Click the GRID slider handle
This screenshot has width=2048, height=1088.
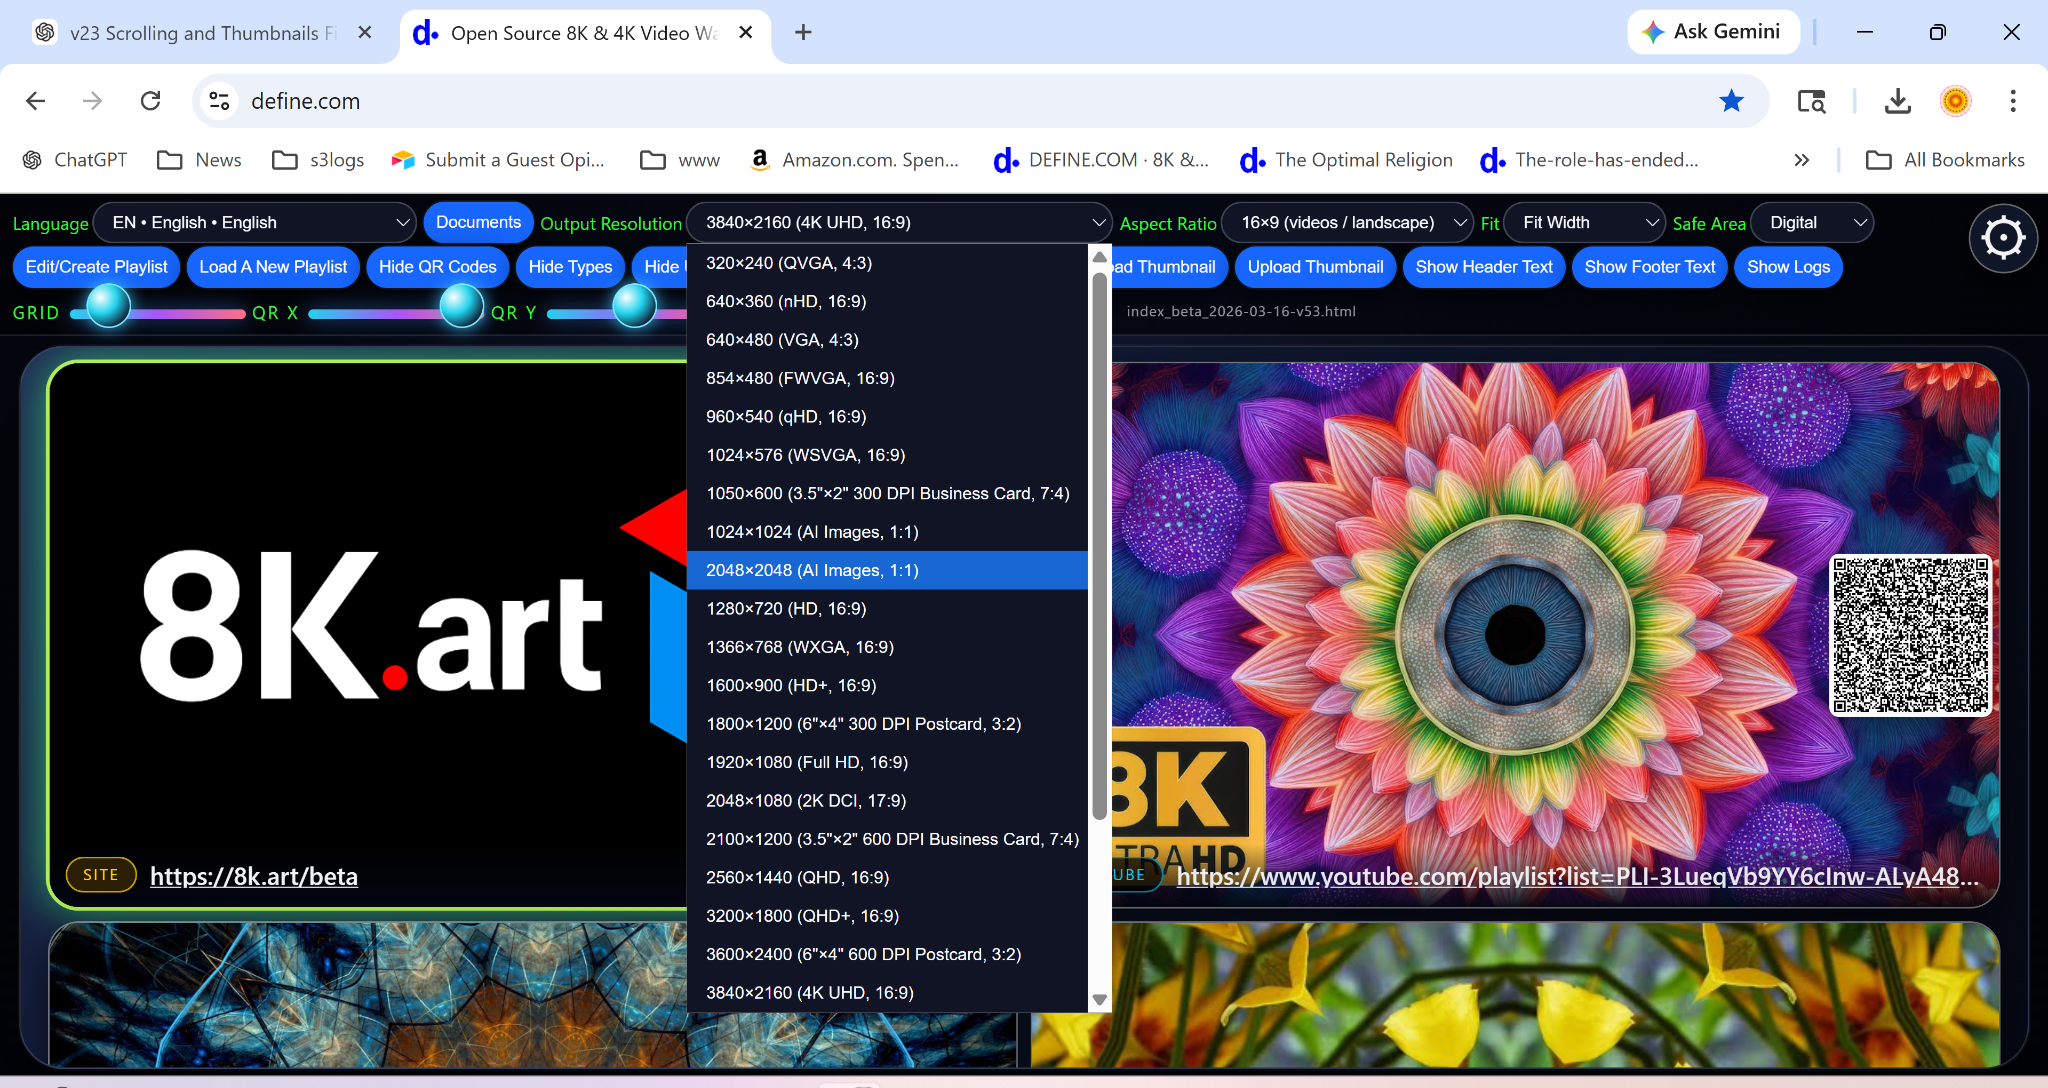pos(108,306)
